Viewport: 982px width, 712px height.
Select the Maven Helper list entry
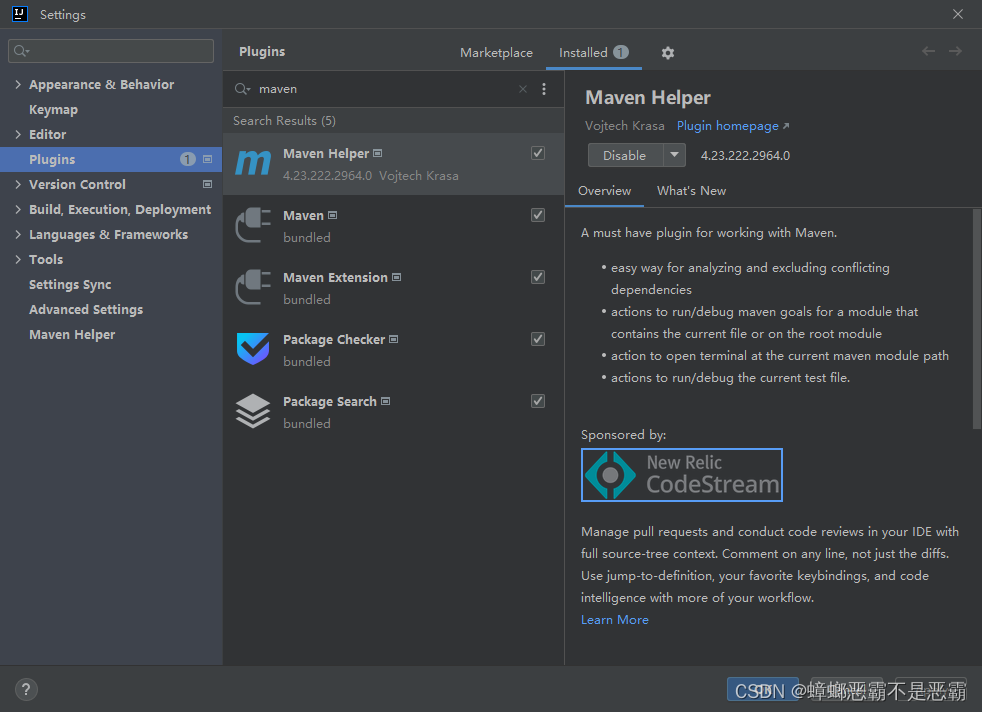(x=393, y=164)
